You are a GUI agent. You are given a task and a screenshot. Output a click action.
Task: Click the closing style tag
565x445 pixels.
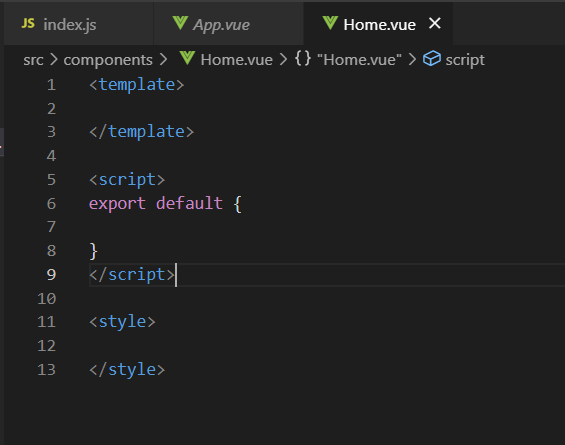point(127,370)
